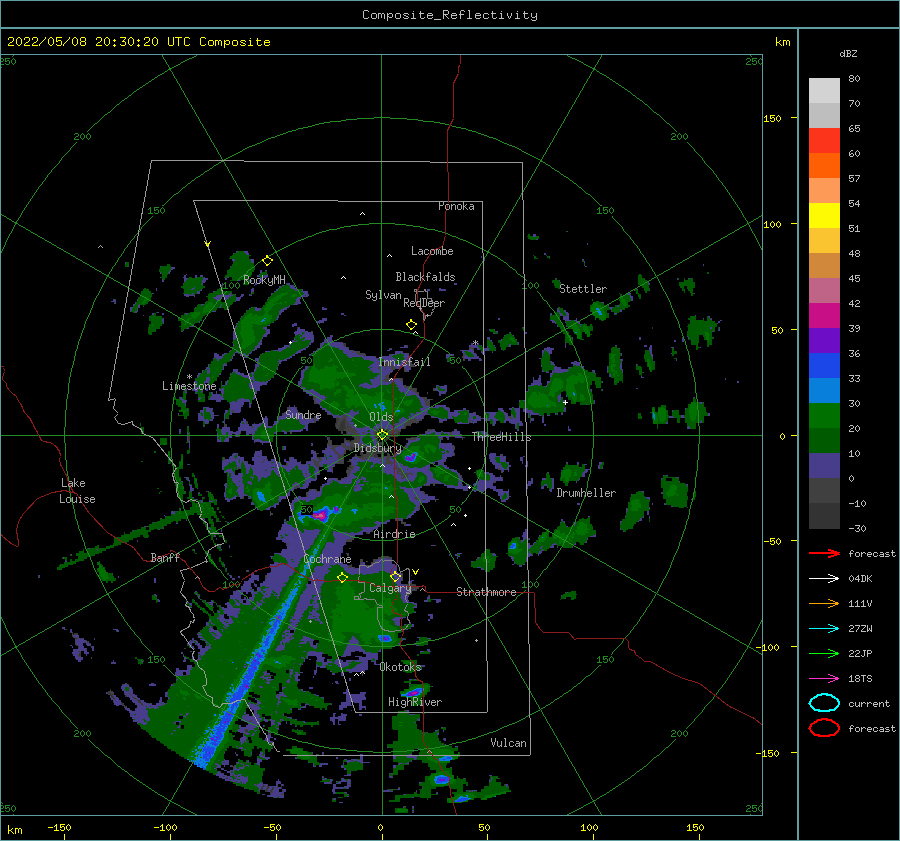Select the RedDeer label
Screen dimensions: 900x841
pos(424,303)
